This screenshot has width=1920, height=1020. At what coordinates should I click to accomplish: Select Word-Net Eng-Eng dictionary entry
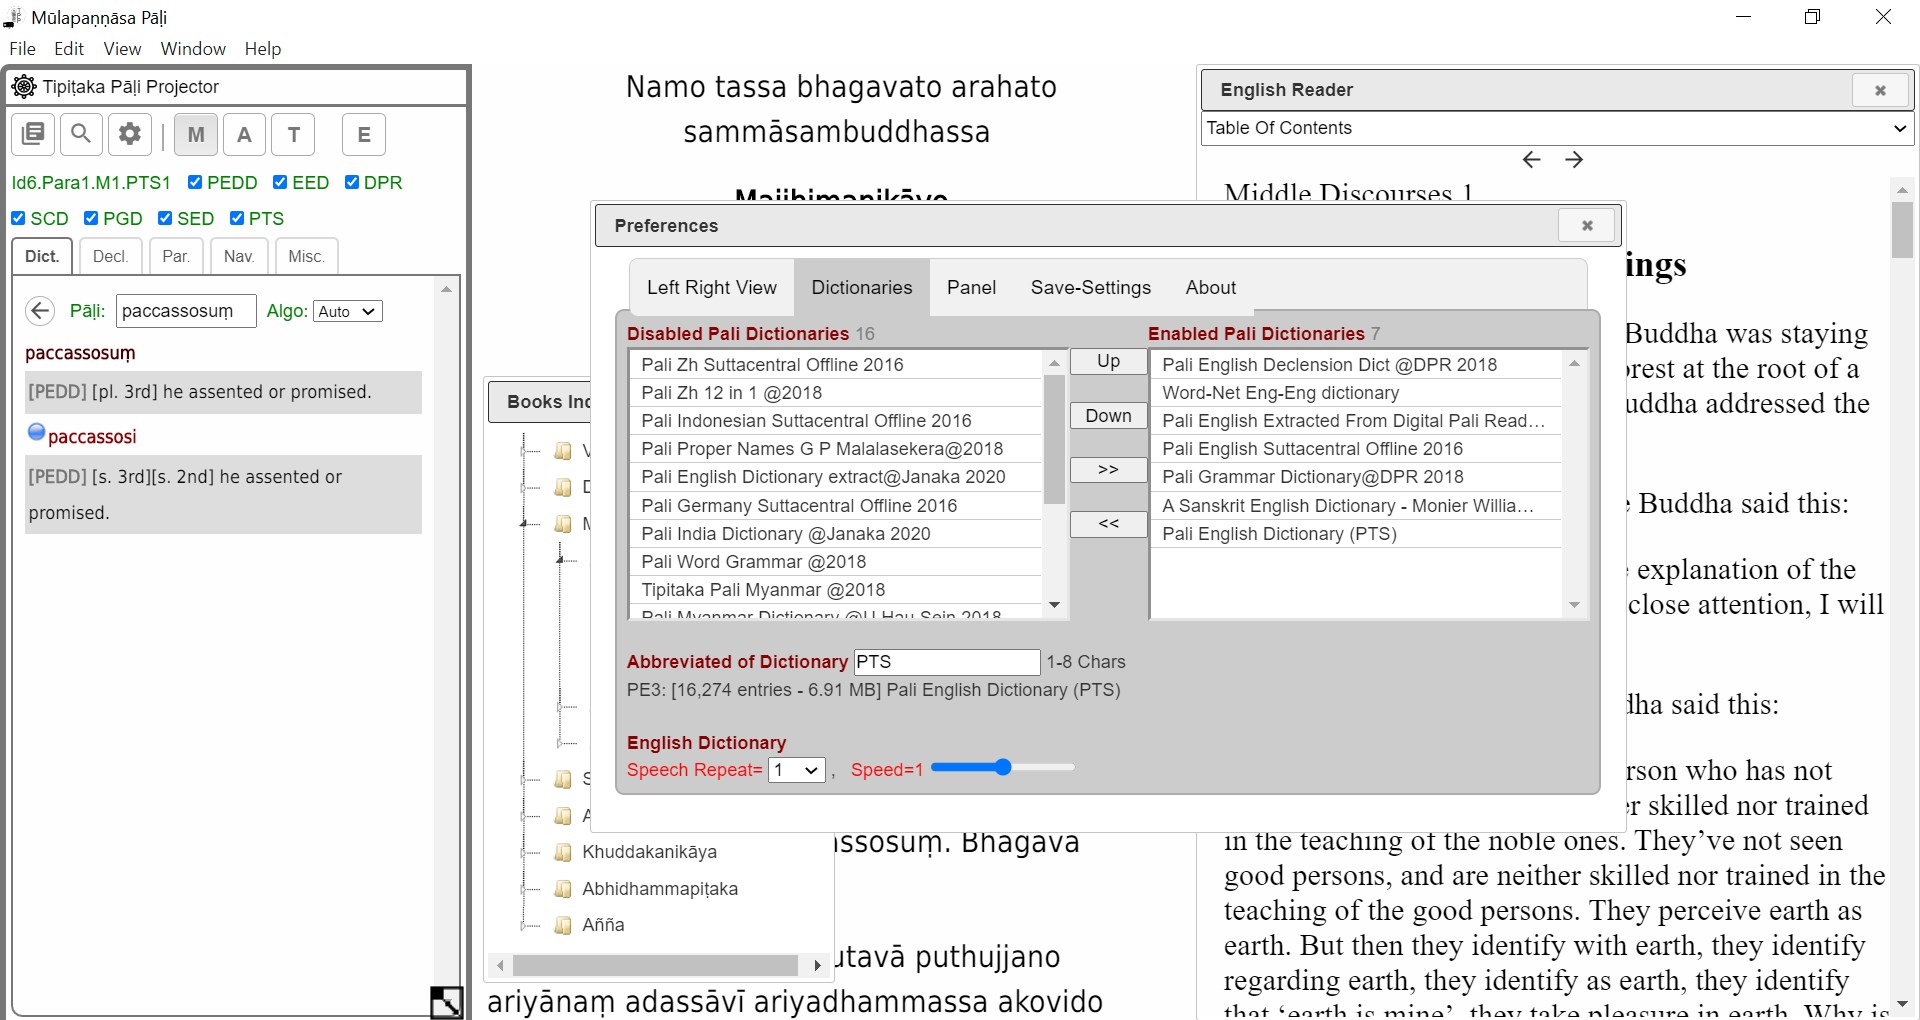(1356, 393)
